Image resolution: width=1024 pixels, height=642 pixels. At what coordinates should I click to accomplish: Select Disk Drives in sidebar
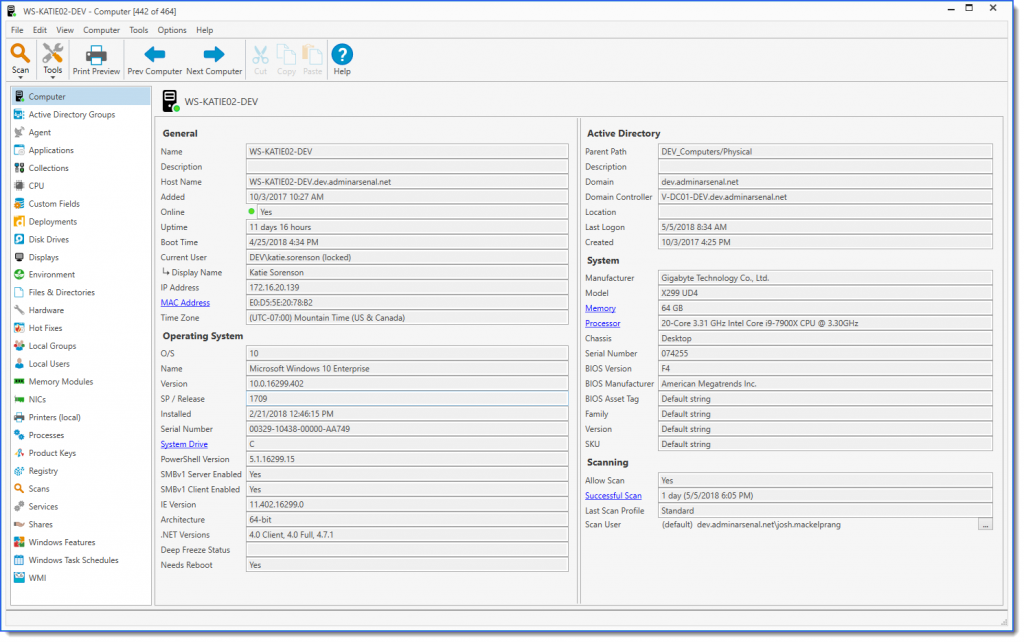point(48,239)
